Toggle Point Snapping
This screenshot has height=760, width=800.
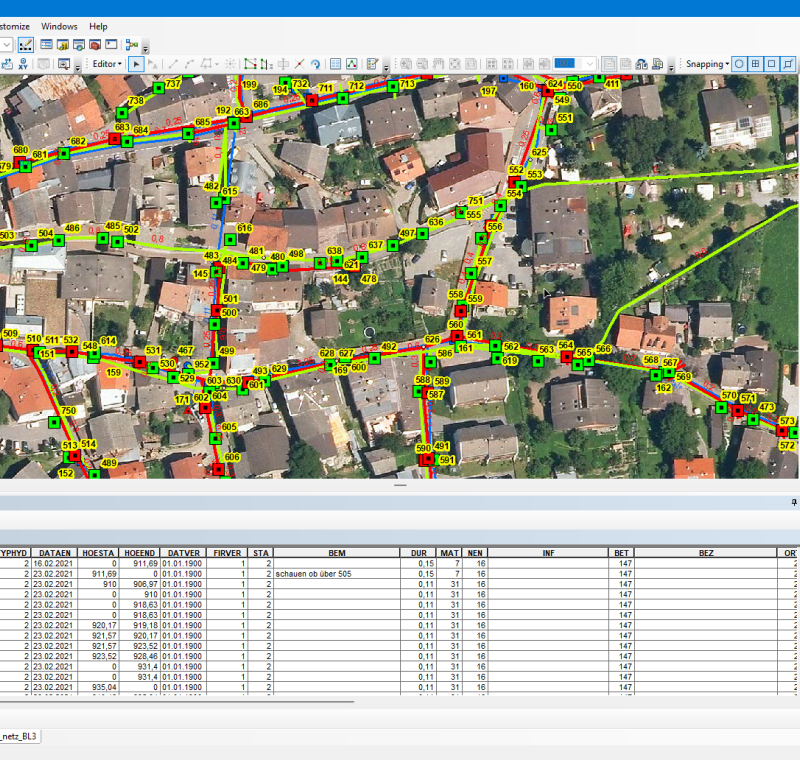(739, 64)
